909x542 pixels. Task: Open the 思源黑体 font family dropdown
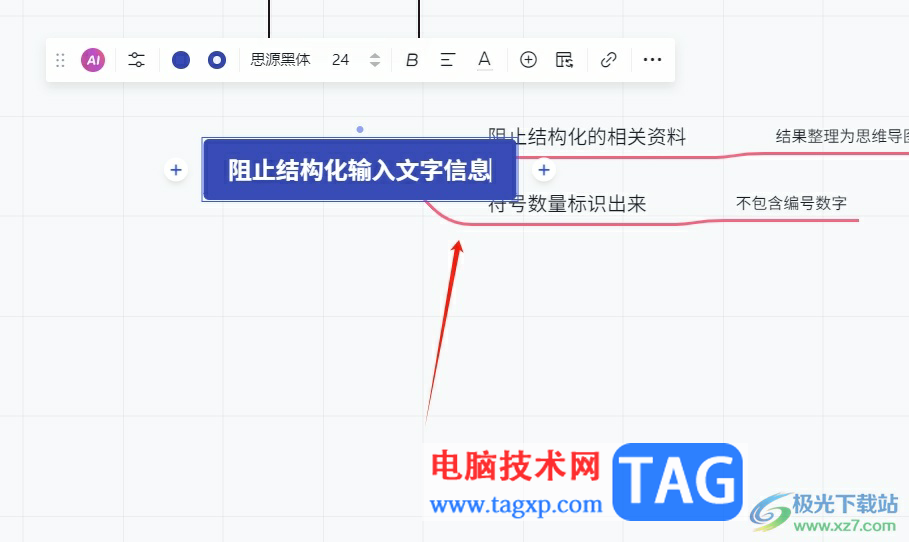(281, 60)
